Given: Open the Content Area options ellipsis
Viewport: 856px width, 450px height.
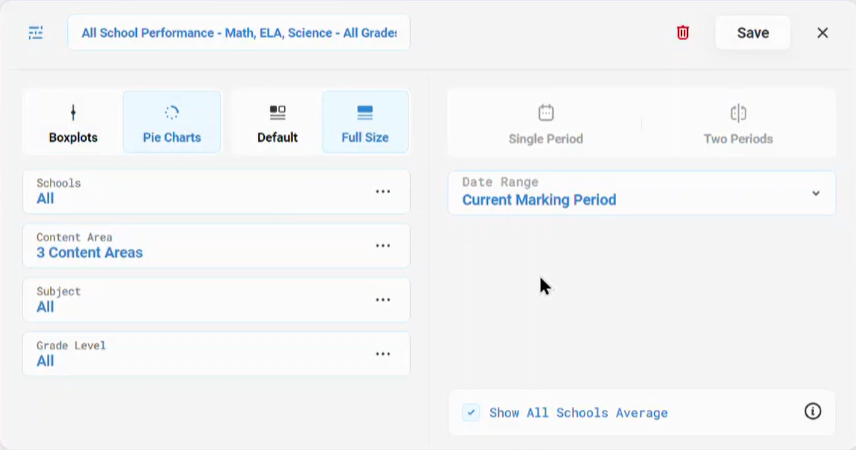Looking at the screenshot, I should coord(383,245).
